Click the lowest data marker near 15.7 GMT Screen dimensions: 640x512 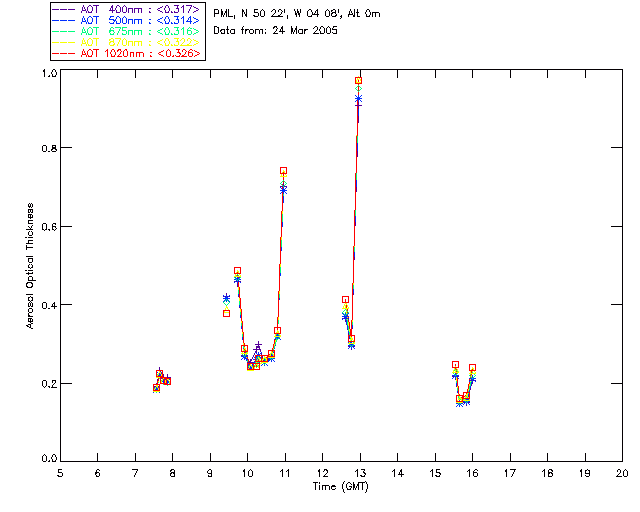(x=460, y=401)
